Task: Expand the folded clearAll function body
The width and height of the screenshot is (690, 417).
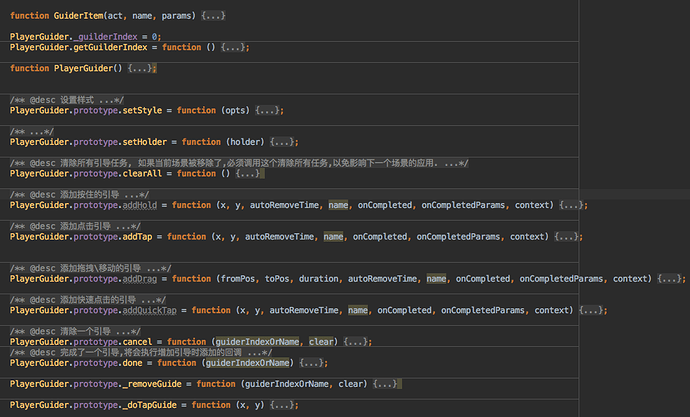Action: coord(247,173)
